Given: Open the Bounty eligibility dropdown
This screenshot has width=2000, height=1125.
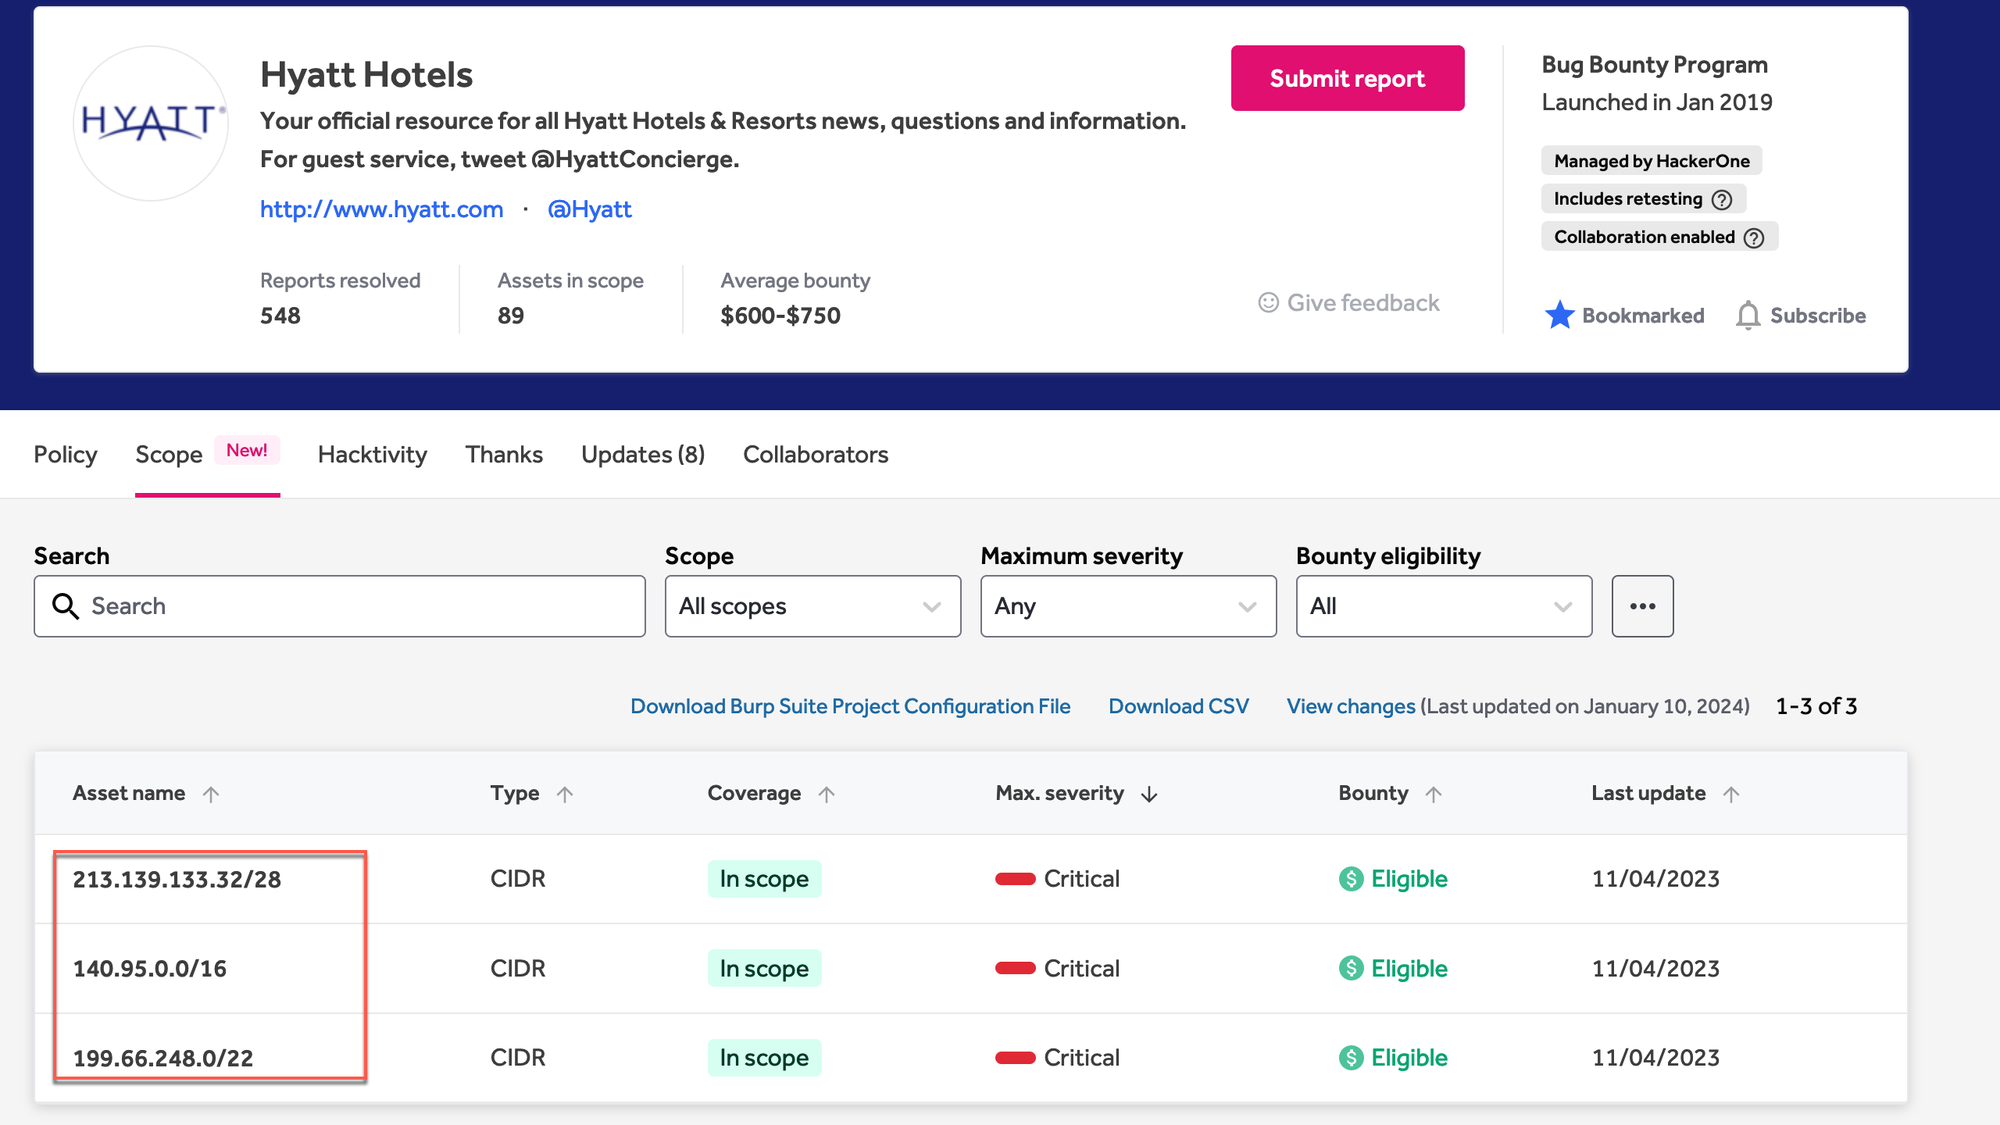Looking at the screenshot, I should (x=1443, y=606).
